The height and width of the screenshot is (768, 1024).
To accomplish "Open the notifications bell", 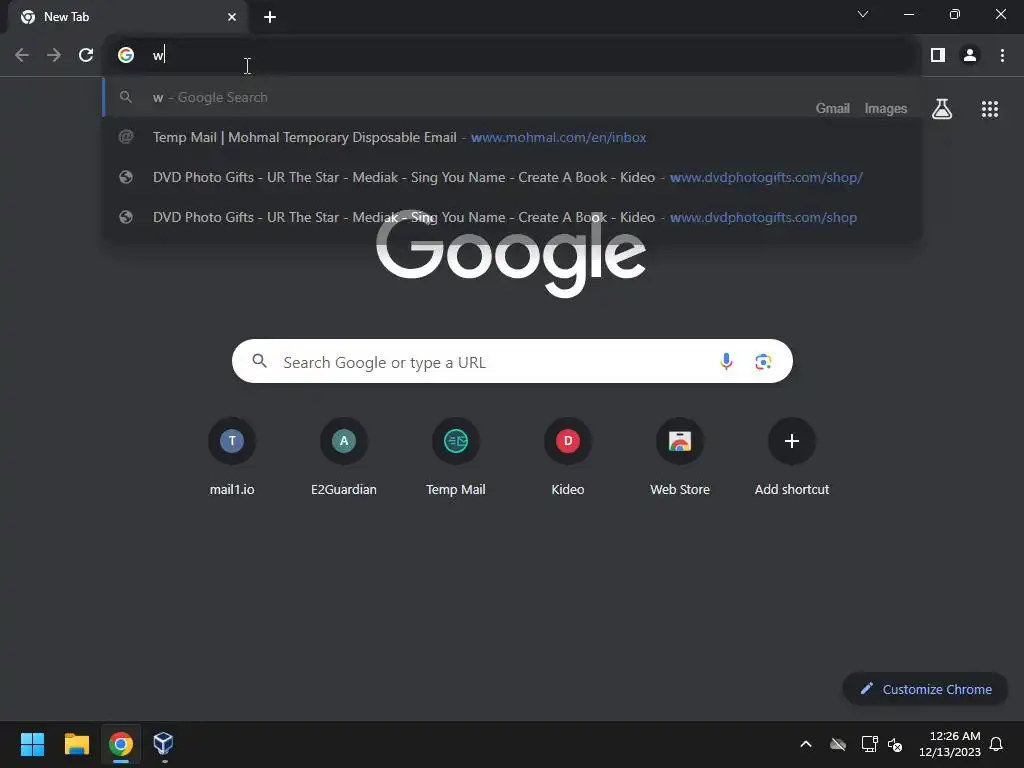I will (x=997, y=744).
